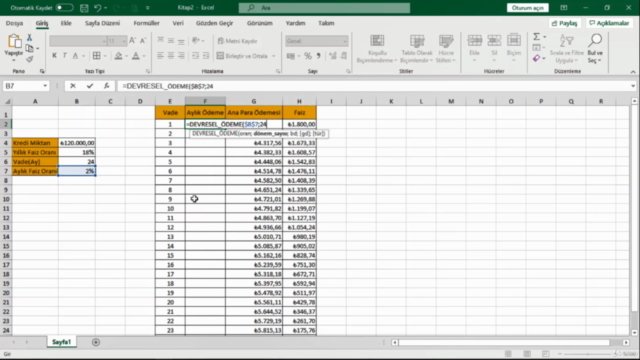Open Tablo Olarak Biçimlendir menu

point(417,49)
